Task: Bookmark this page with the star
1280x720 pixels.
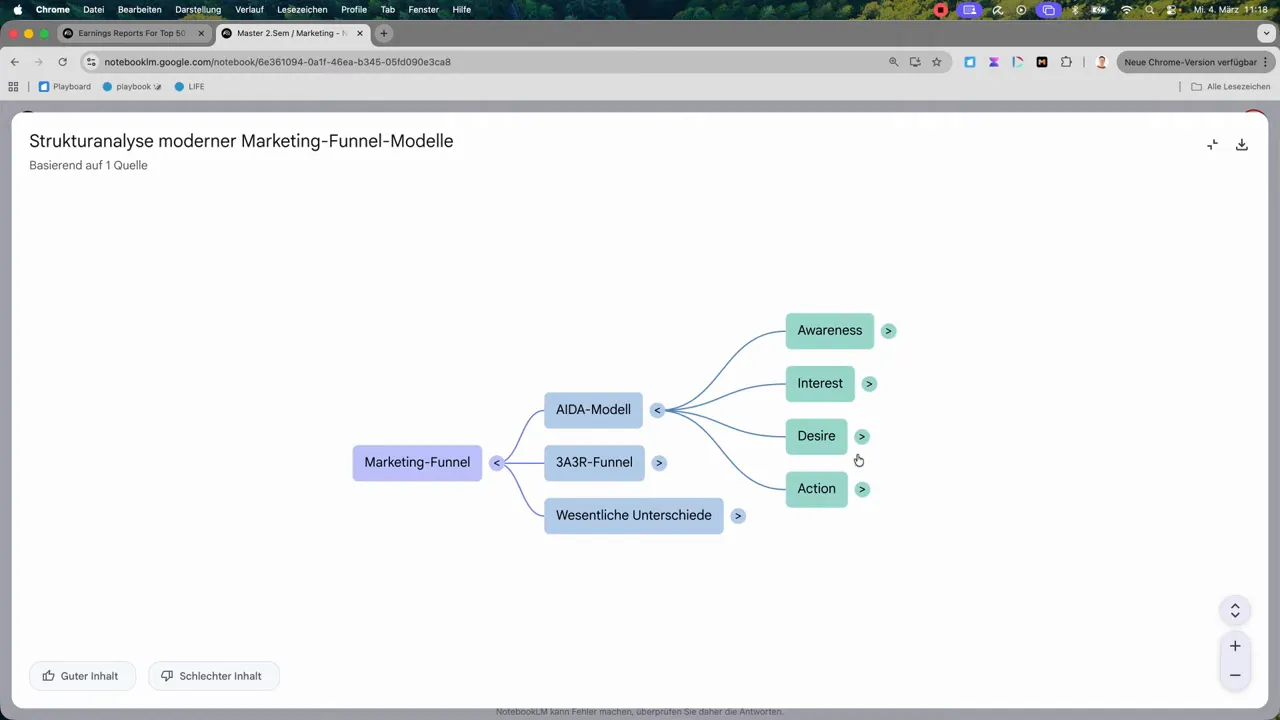Action: pyautogui.click(x=937, y=62)
